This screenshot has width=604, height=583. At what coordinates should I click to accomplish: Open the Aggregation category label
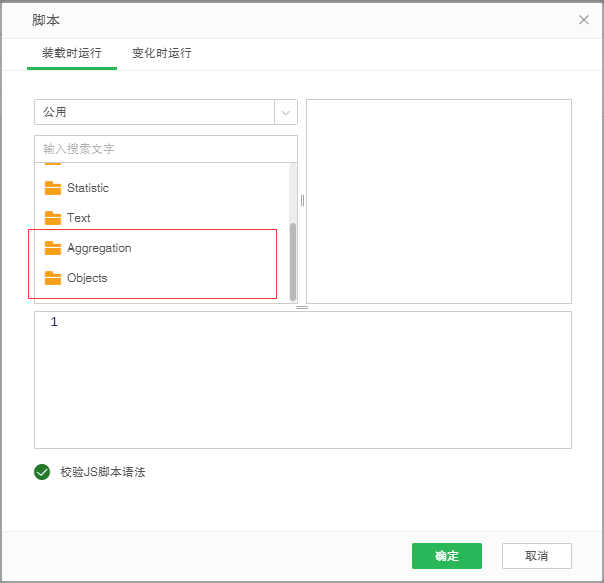[x=99, y=248]
